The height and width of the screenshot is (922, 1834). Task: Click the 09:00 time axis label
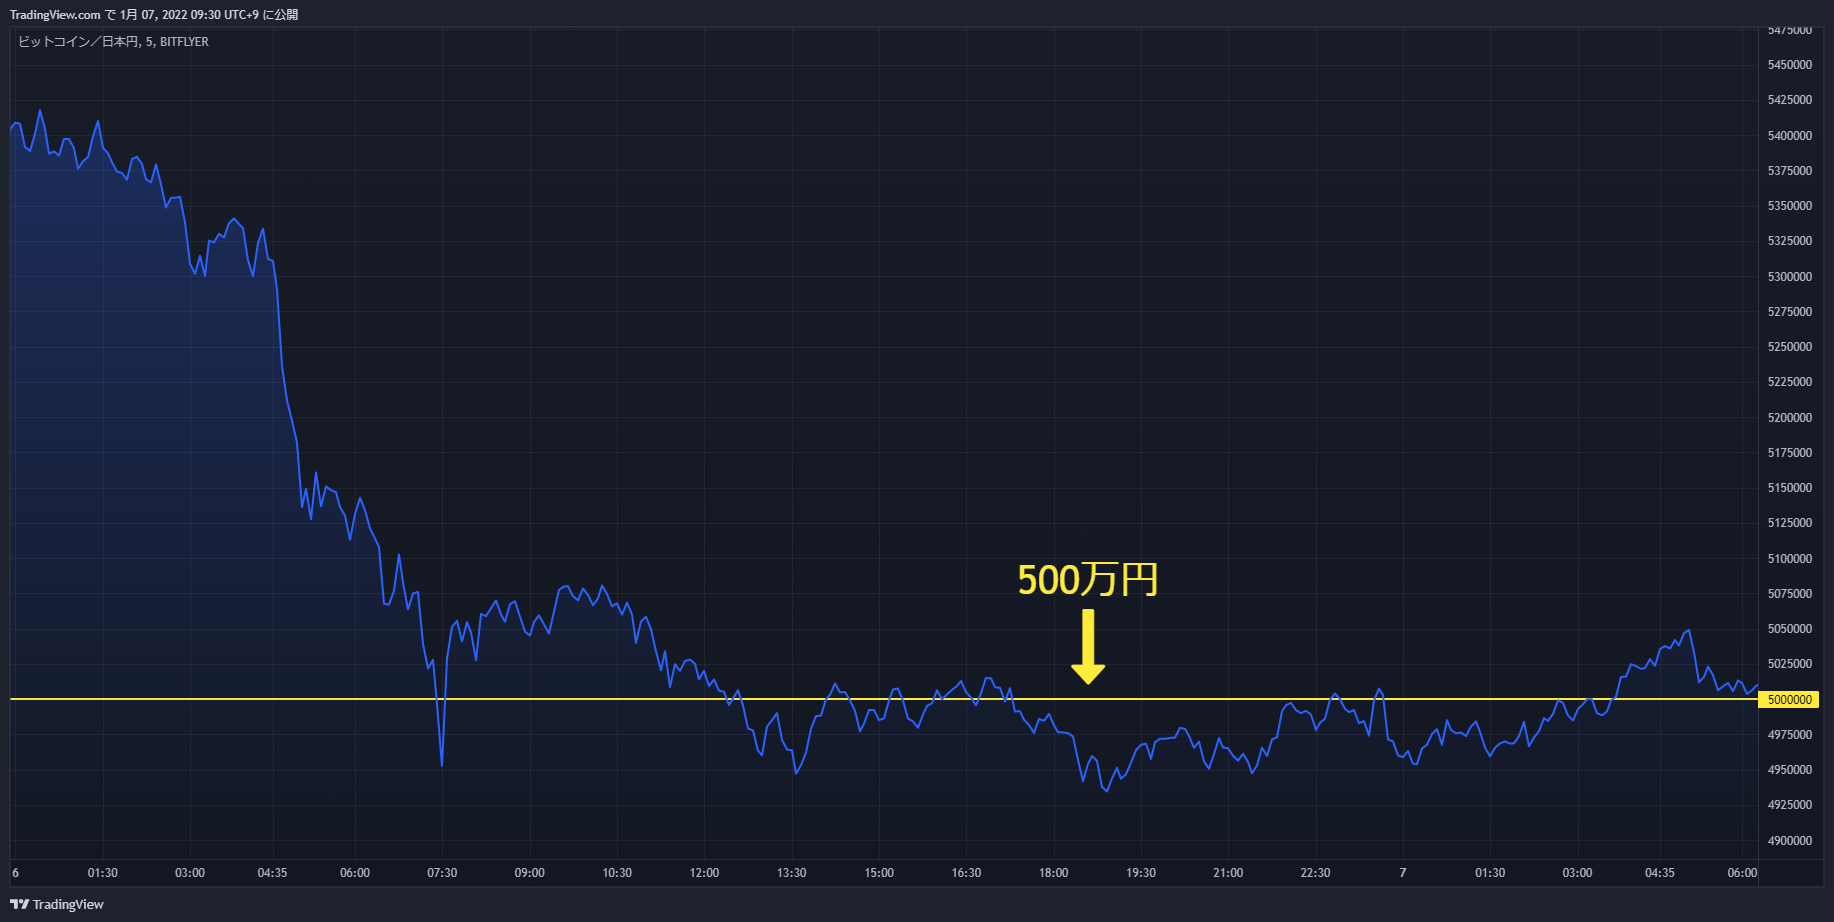click(530, 873)
